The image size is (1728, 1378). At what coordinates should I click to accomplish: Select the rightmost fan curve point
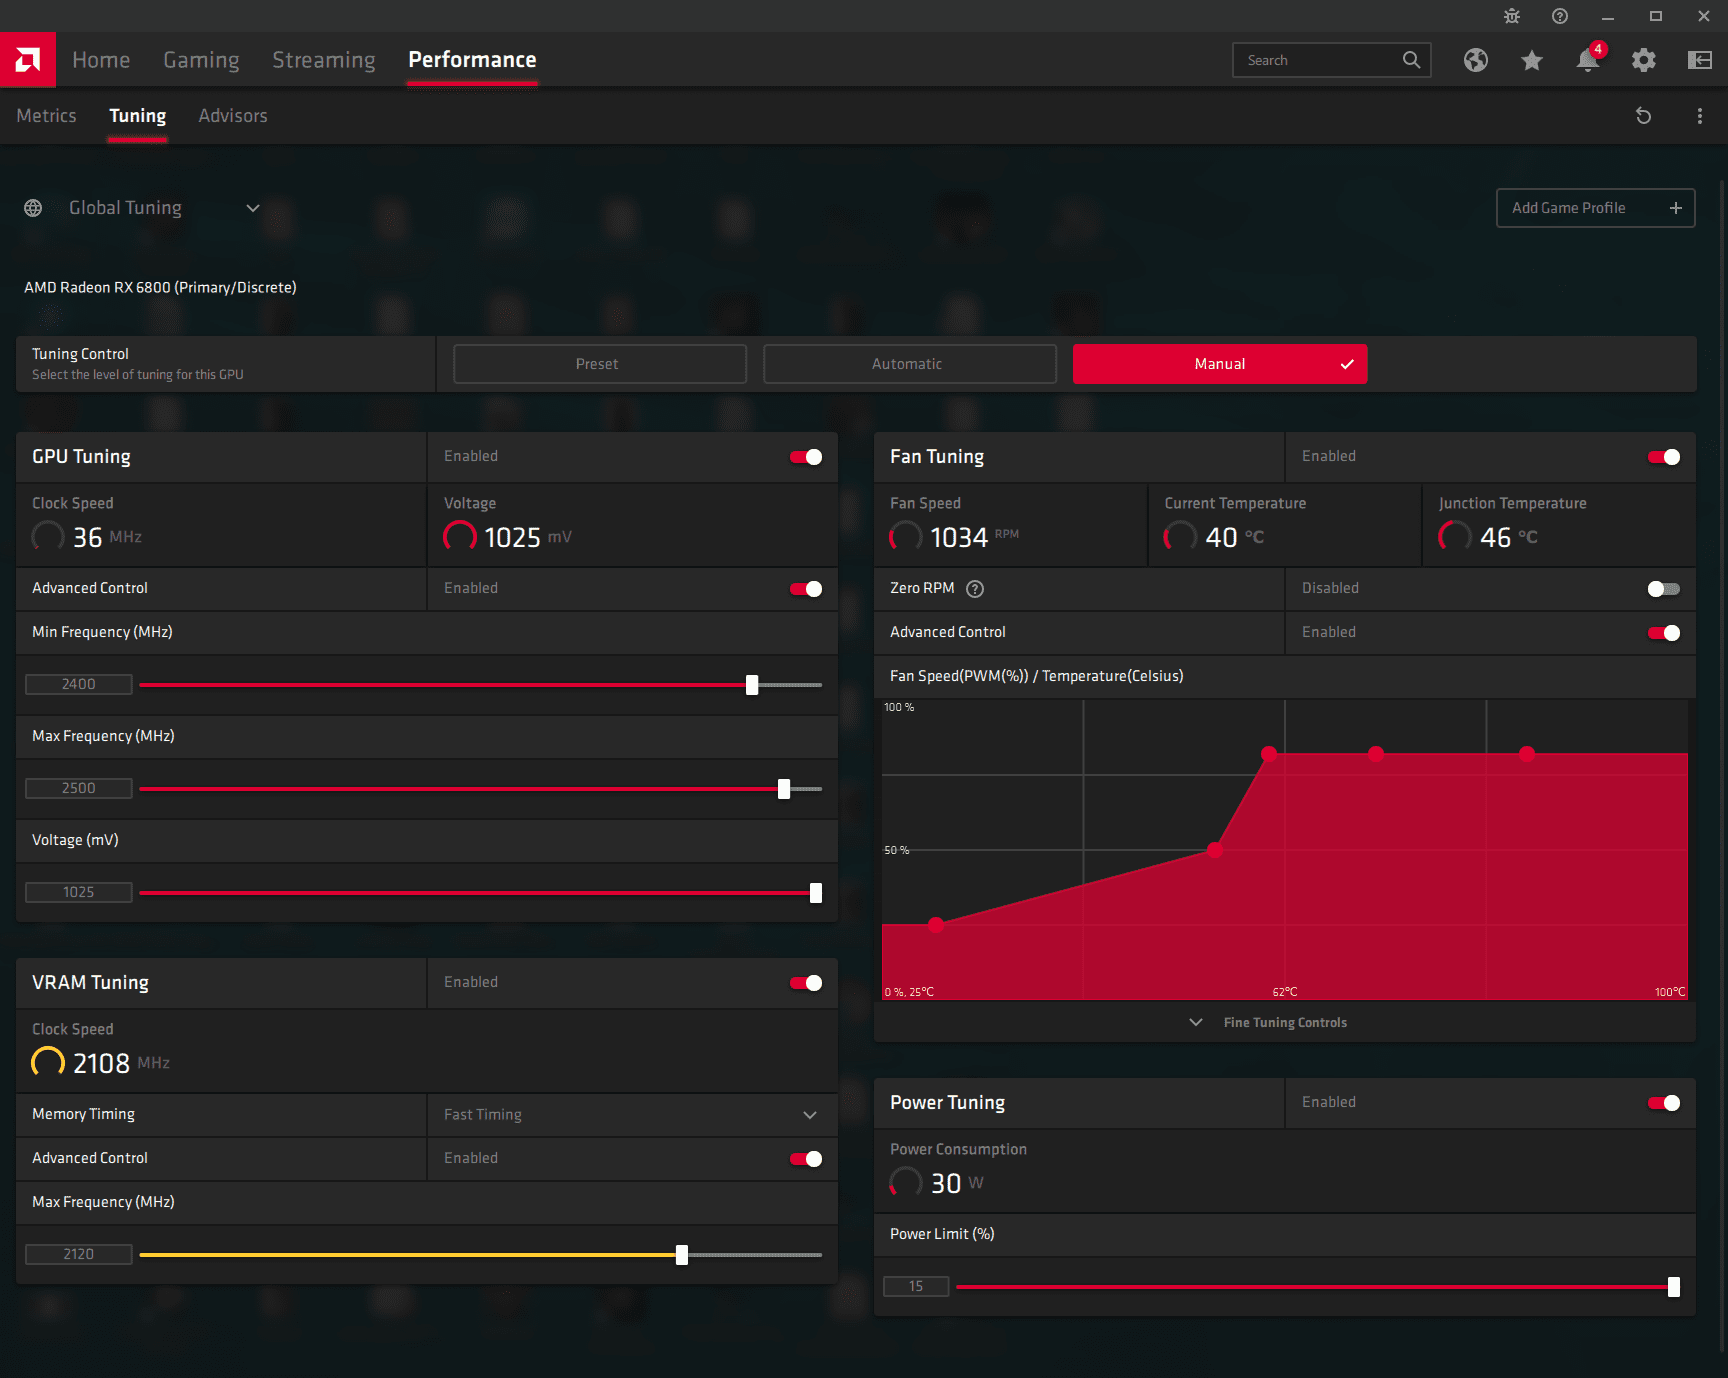(x=1527, y=754)
